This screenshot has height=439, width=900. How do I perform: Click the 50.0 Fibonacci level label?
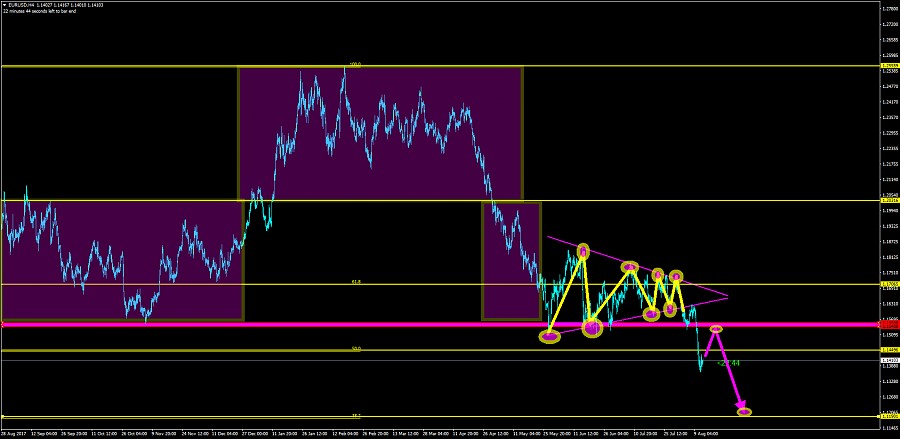355,348
